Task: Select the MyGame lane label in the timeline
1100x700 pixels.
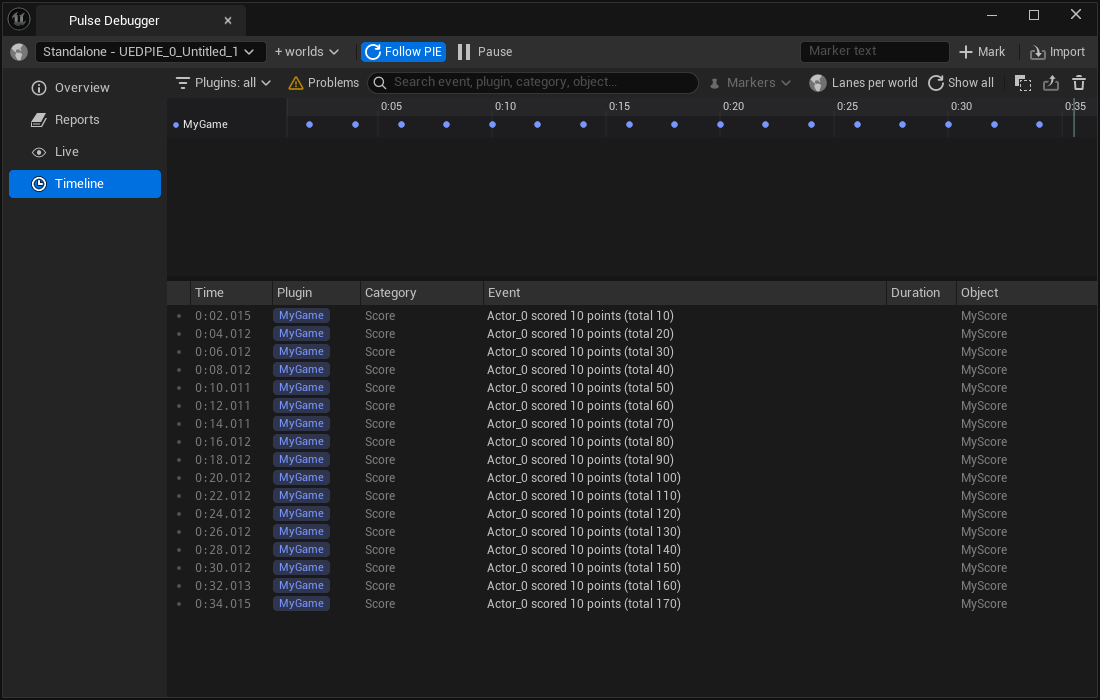Action: 205,125
